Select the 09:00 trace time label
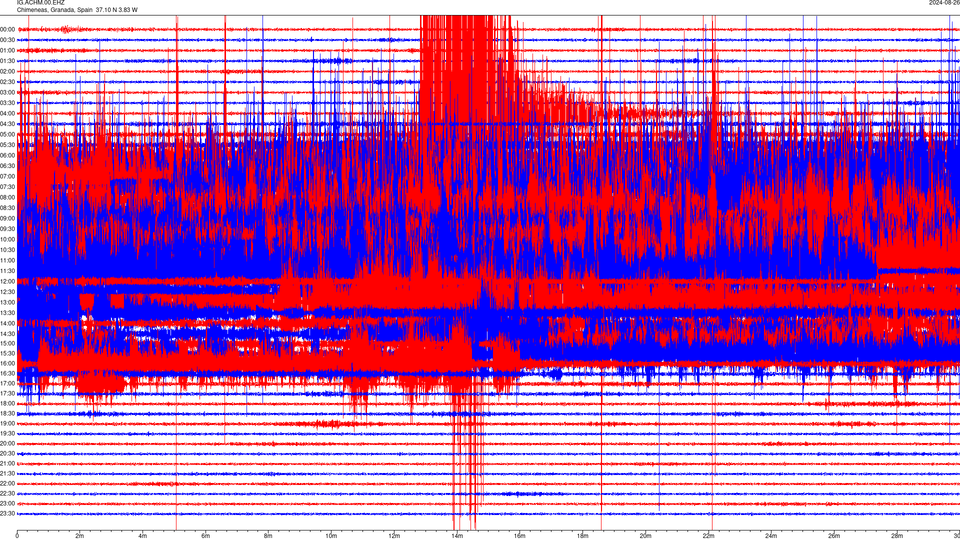 [7, 218]
